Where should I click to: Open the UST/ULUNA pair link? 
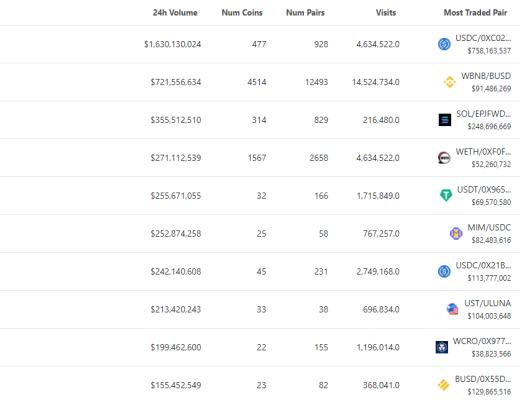[488, 303]
